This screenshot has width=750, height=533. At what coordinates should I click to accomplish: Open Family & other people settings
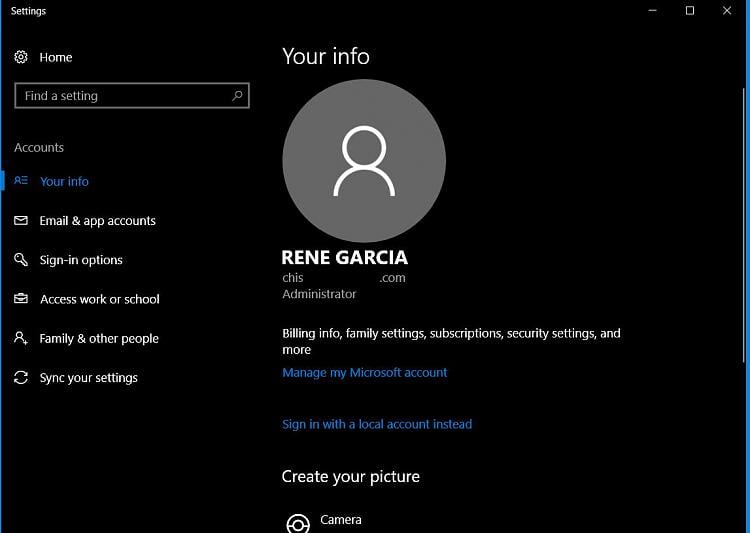(99, 338)
